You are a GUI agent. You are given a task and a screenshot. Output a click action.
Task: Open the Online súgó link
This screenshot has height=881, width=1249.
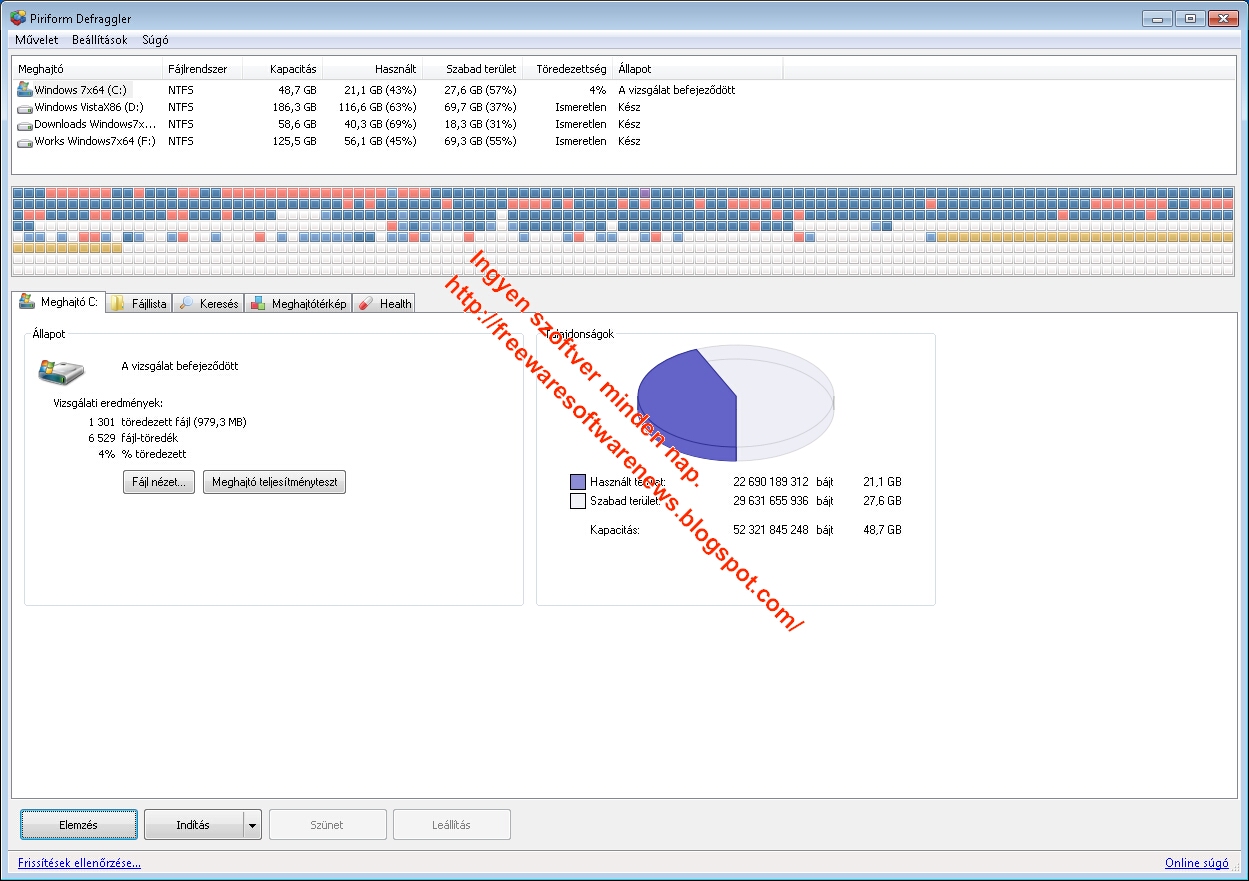coord(1198,862)
